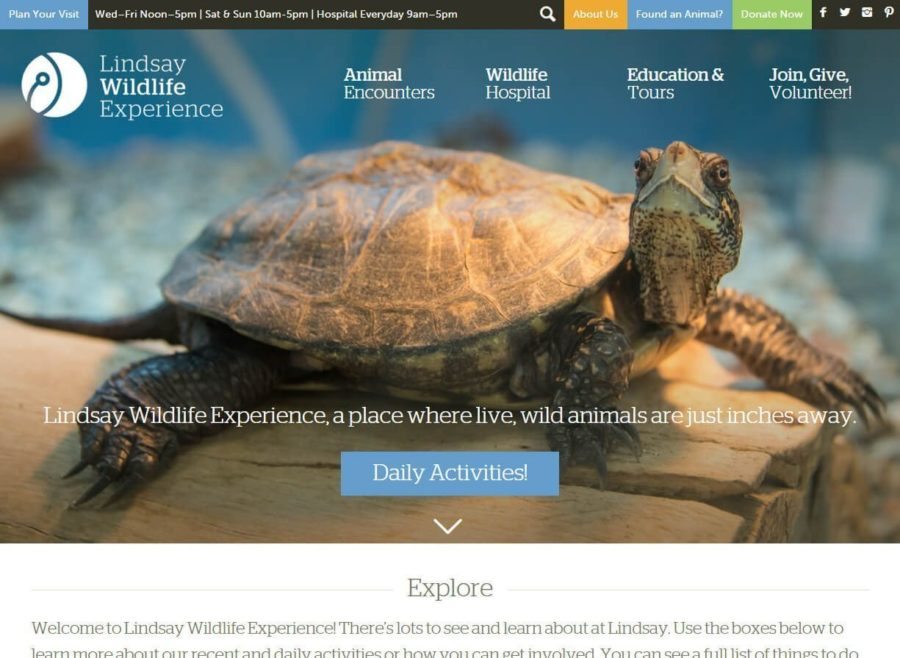
Task: Click the hours text in top bar
Action: point(276,14)
